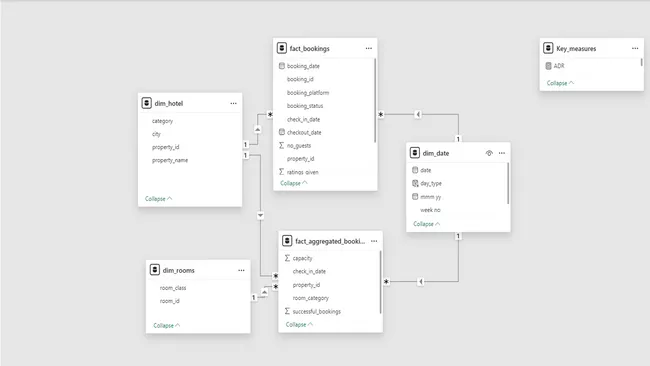
Task: Click sigma icon beside ratings_given
Action: 282,172
